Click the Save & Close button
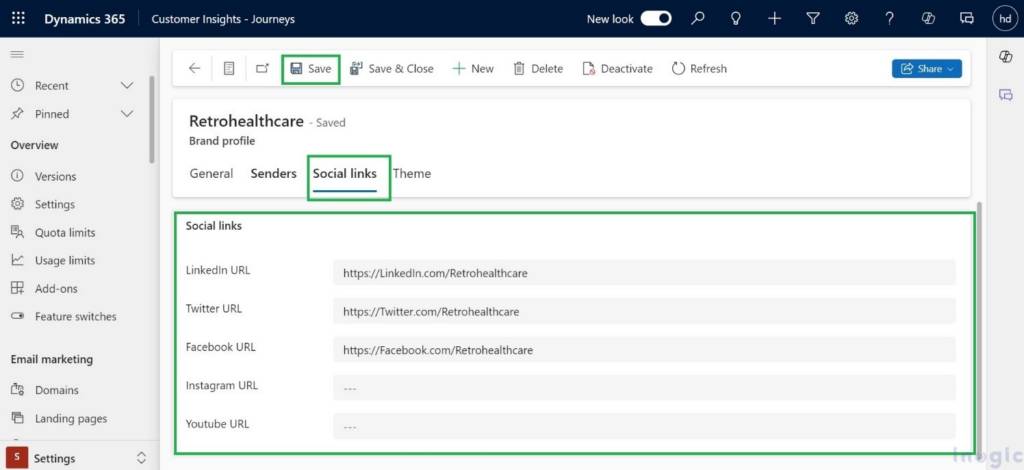Screen dimensions: 1024x470 click(x=391, y=69)
